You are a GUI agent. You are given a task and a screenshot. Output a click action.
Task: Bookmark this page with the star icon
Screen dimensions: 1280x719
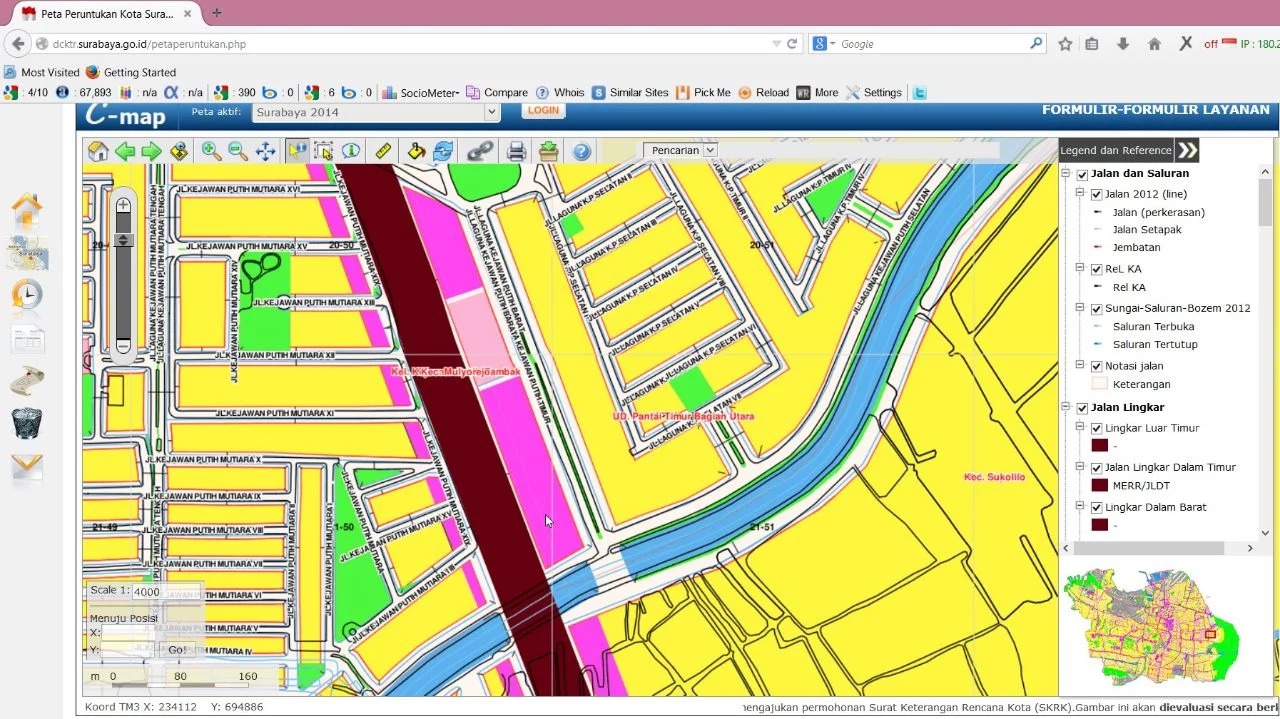[1065, 44]
